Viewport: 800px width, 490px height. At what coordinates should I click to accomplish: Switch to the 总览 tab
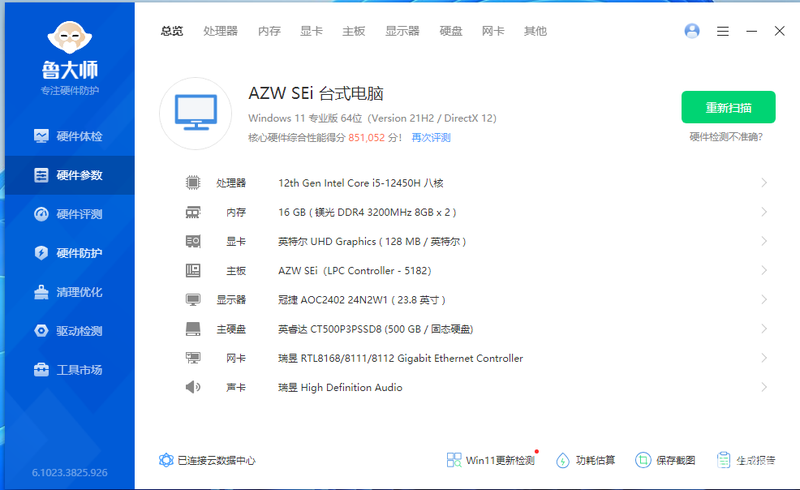(172, 31)
